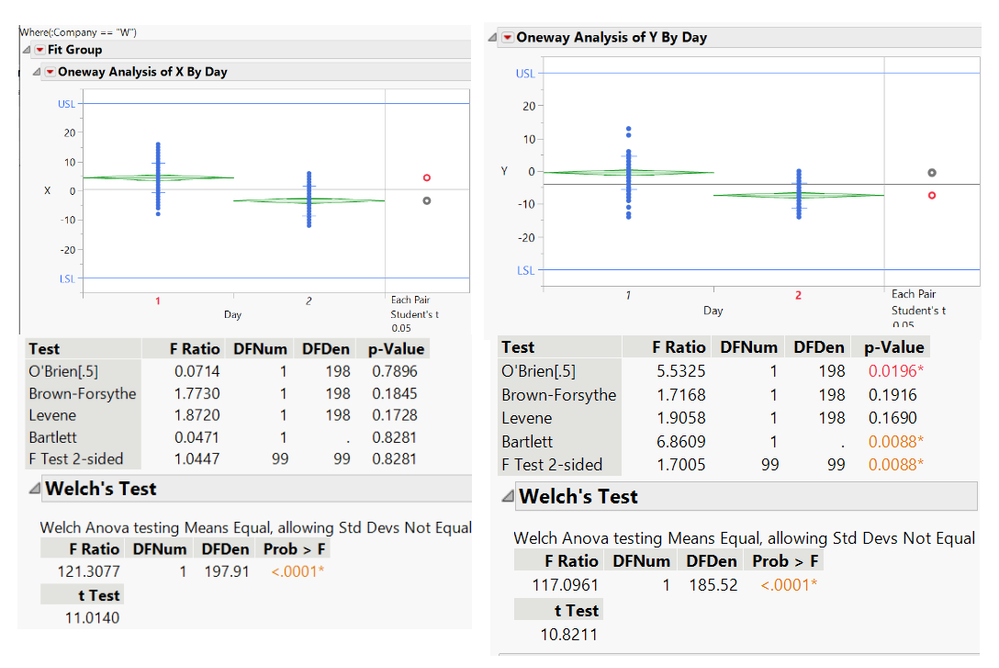Screen dimensions: 999x668
Task: Click Day 1 axis label under X plot
Action: [x=157, y=300]
